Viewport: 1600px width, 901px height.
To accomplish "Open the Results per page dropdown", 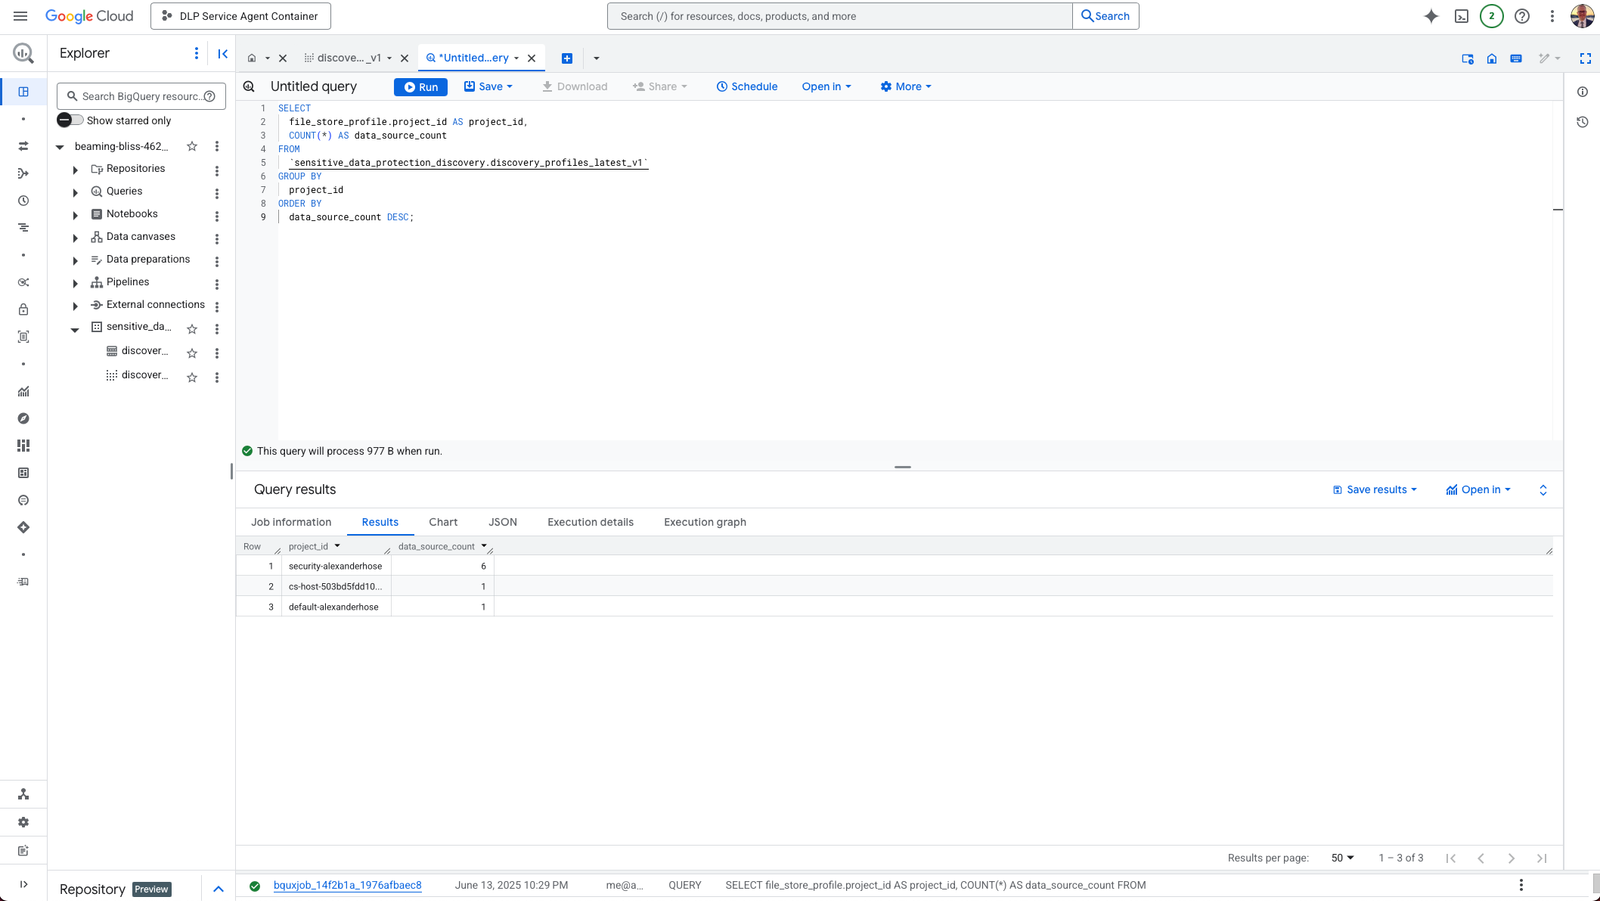I will click(1341, 857).
